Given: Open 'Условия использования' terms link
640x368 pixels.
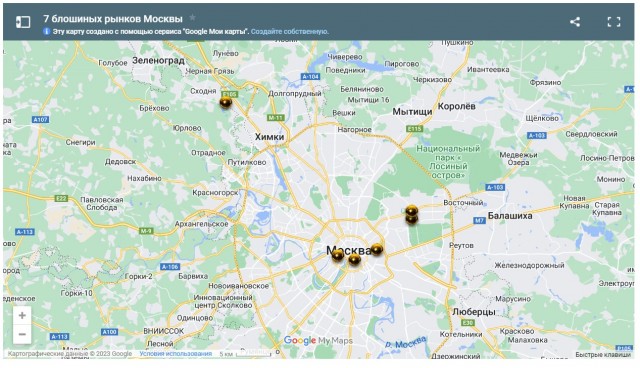Looking at the screenshot, I should [176, 354].
